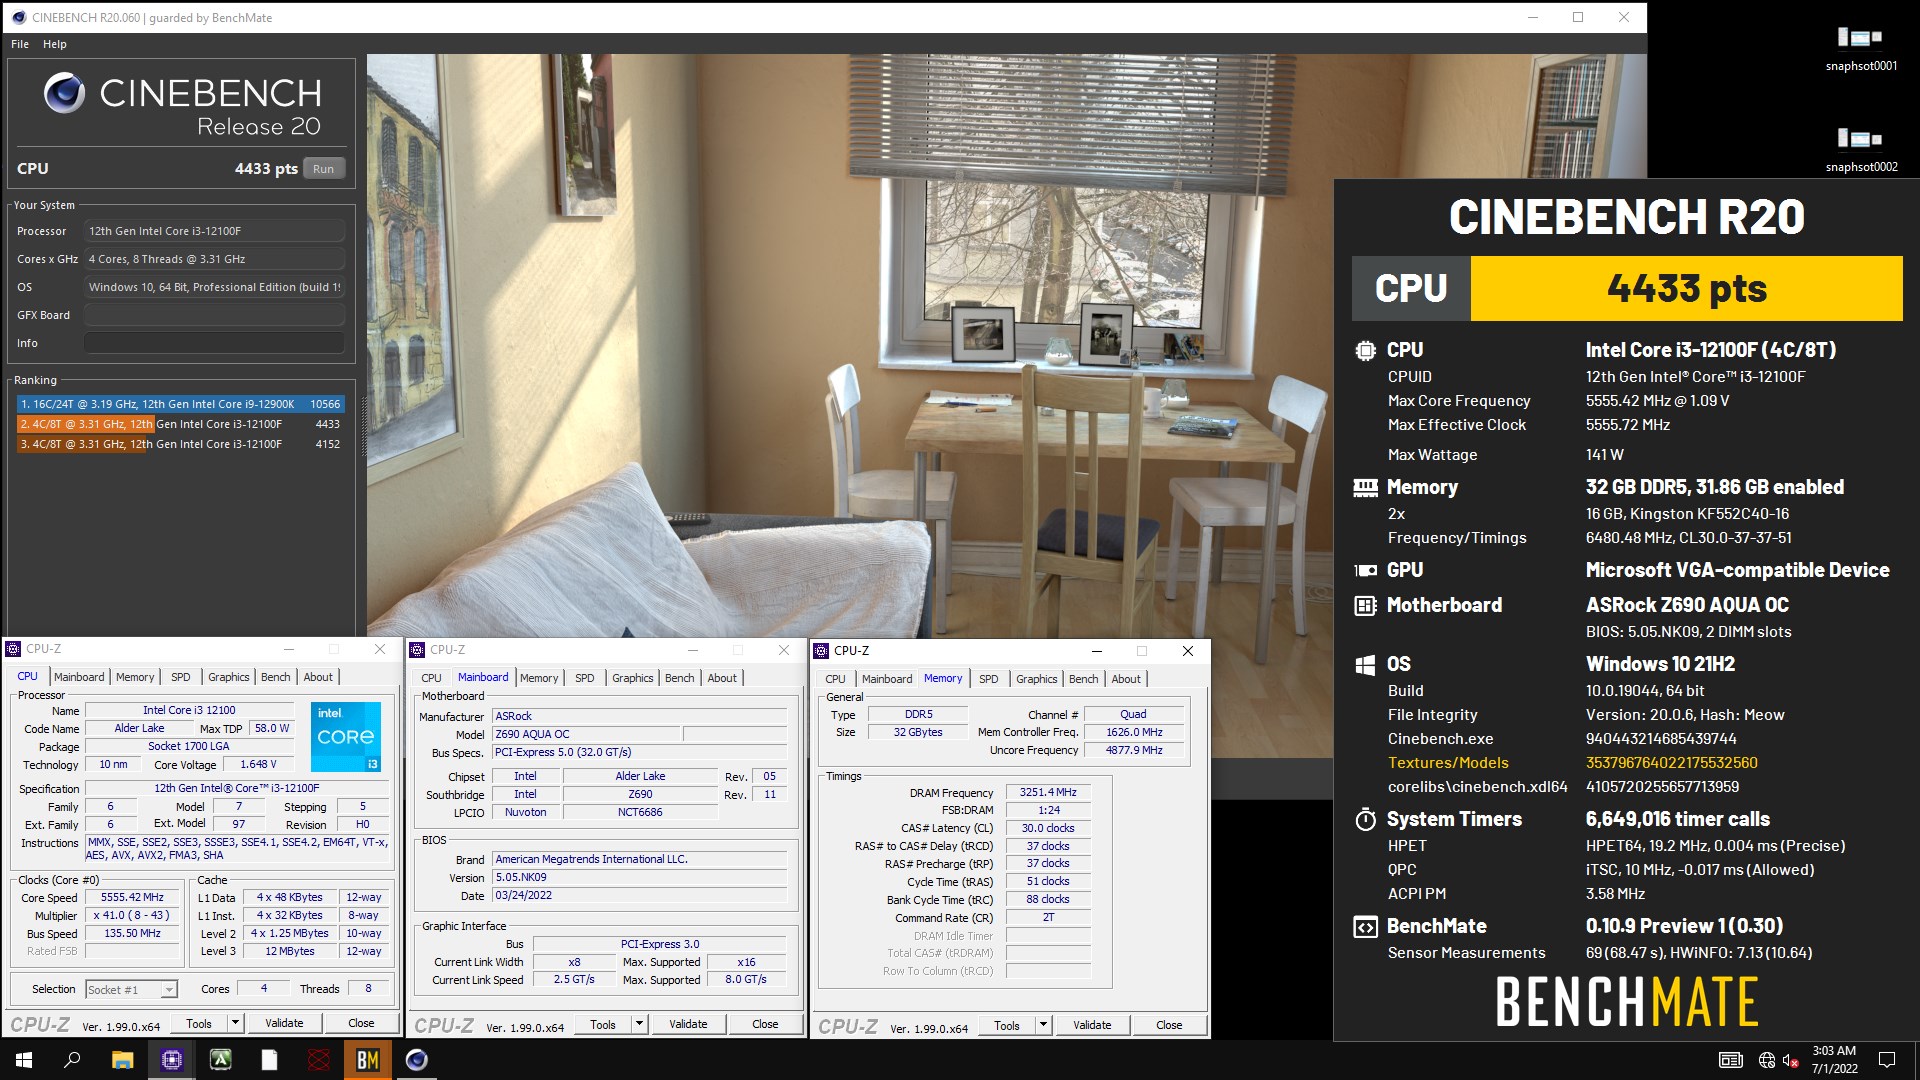The height and width of the screenshot is (1080, 1920).
Task: Select ranking entry 1 i9-12900K
Action: (x=180, y=404)
